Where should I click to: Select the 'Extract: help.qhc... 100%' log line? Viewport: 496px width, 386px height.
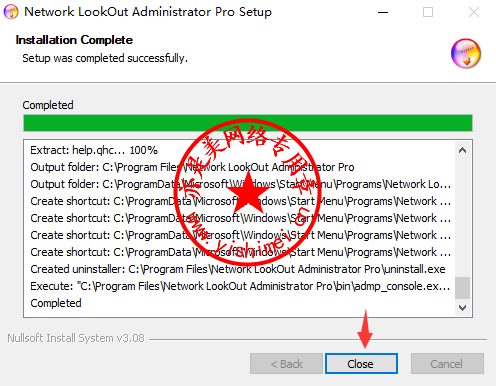click(x=94, y=150)
